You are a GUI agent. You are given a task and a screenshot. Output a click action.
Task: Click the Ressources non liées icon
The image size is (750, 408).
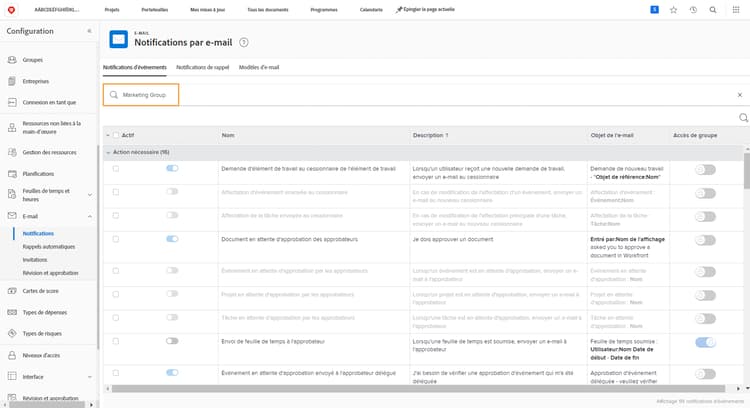click(12, 127)
